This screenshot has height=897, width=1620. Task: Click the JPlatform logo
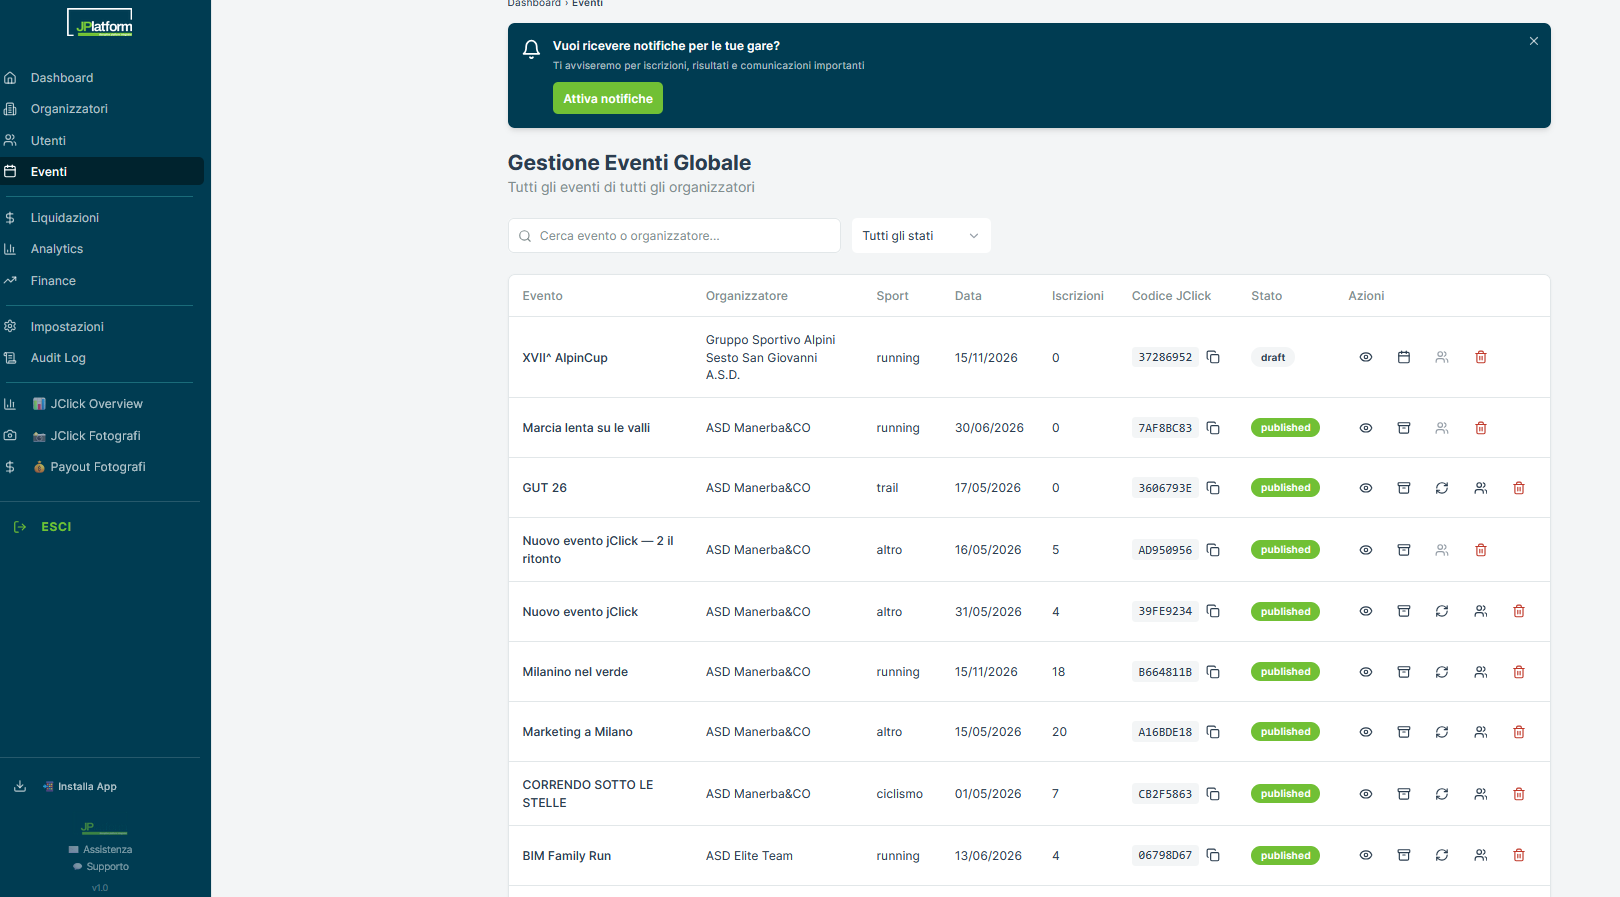point(100,23)
